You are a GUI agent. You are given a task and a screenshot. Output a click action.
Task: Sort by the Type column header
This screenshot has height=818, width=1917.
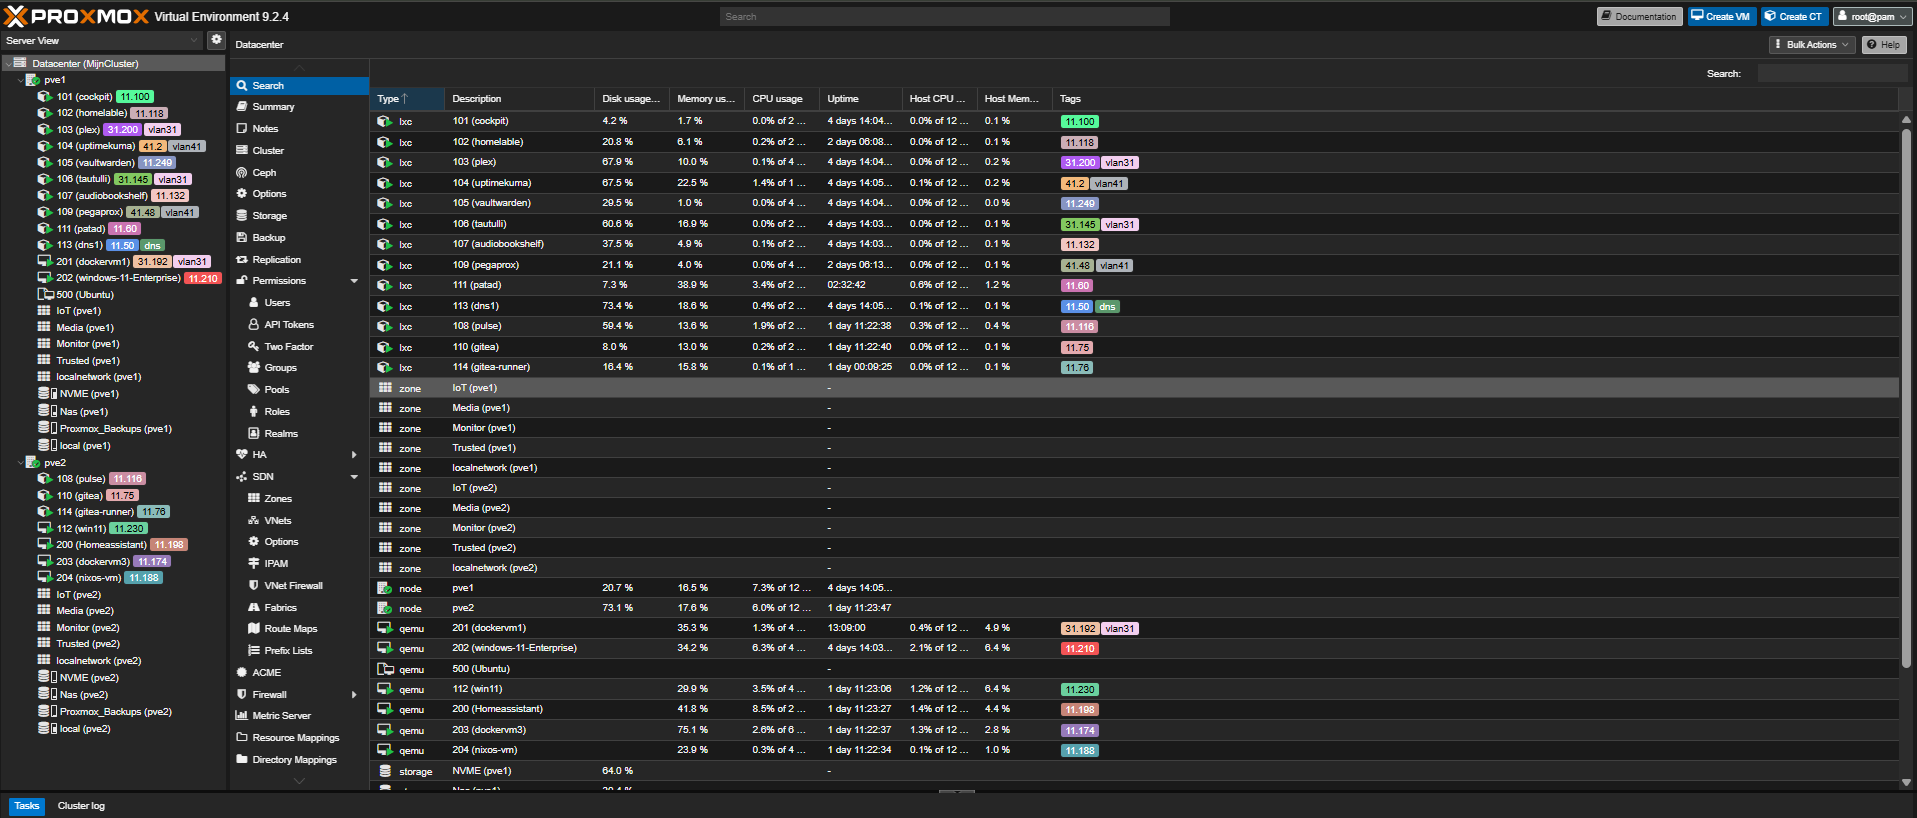407,99
